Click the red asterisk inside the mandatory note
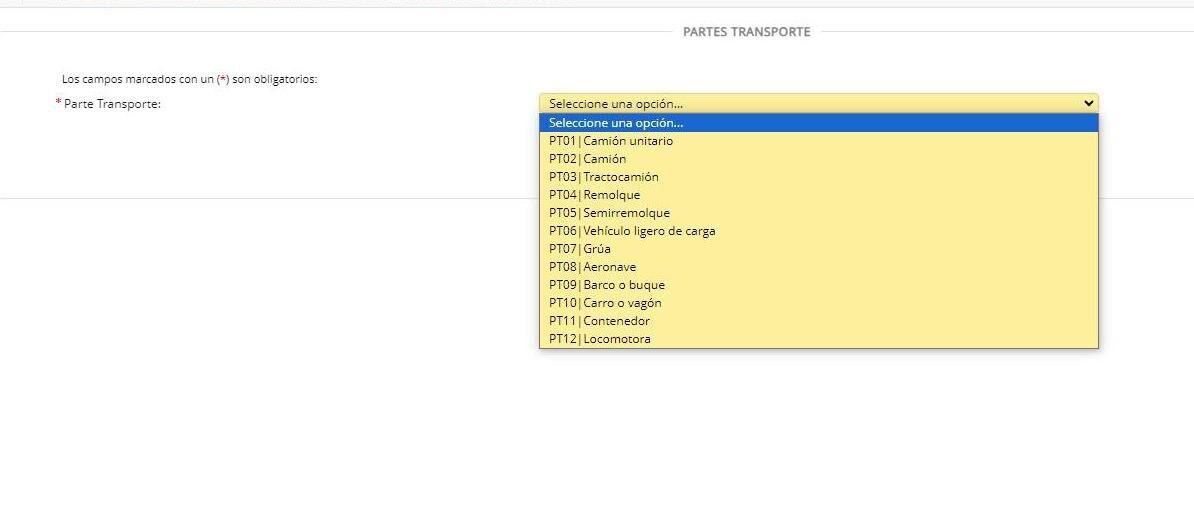1194x529 pixels. point(223,78)
